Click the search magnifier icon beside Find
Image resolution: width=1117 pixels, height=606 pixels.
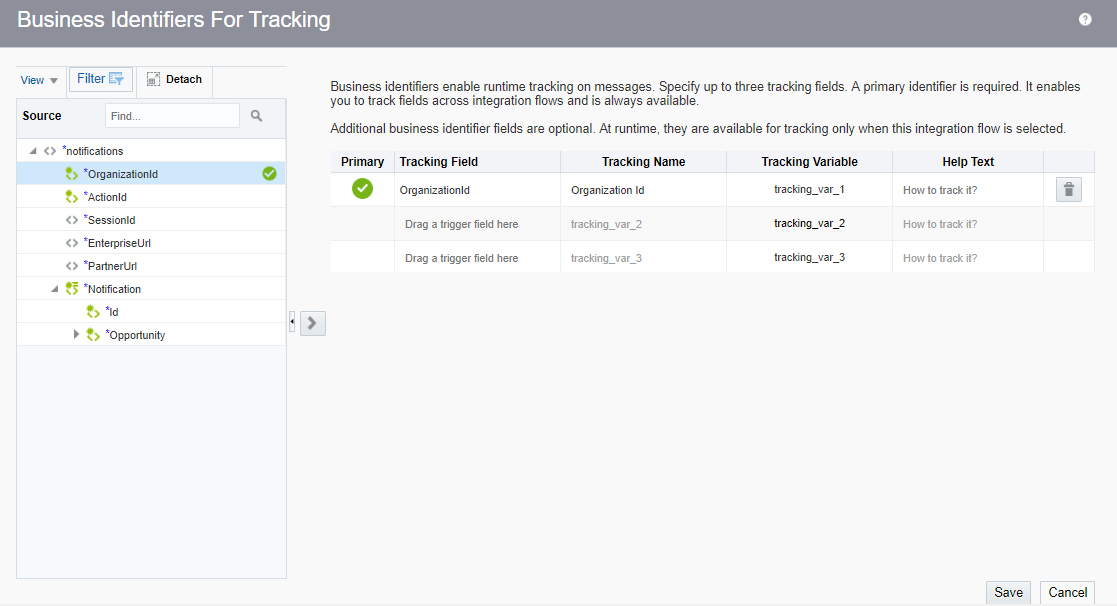pos(256,115)
